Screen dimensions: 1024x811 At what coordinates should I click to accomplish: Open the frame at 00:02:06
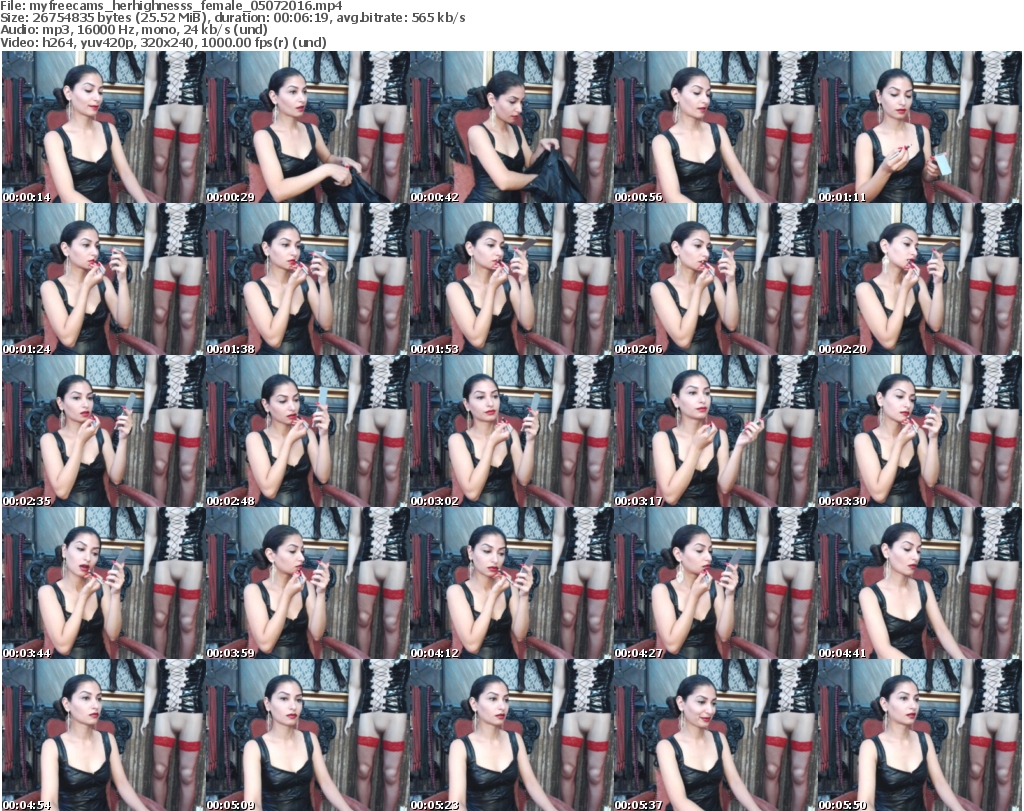(x=715, y=279)
